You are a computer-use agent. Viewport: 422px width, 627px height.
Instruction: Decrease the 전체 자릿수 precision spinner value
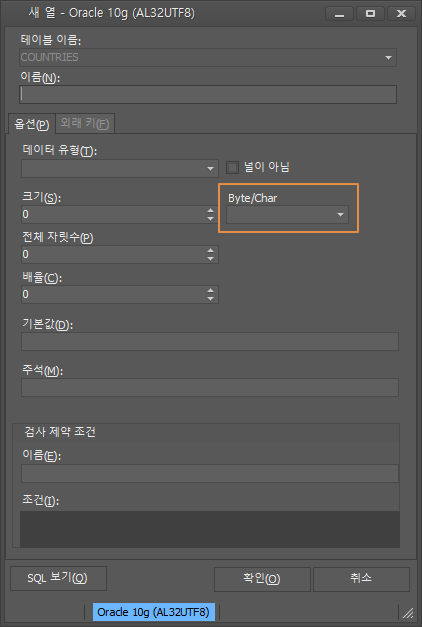pos(210,258)
